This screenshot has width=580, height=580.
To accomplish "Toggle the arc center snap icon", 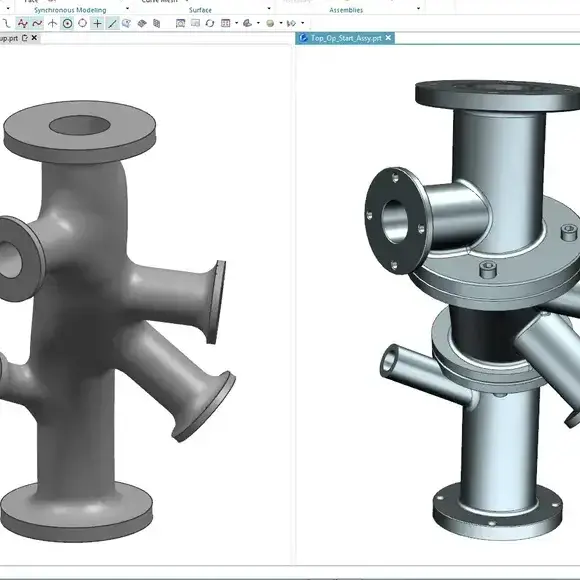I will pos(67,24).
